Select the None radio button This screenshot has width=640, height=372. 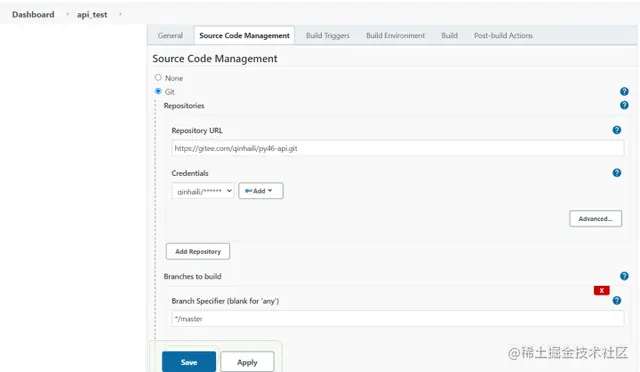coord(158,77)
